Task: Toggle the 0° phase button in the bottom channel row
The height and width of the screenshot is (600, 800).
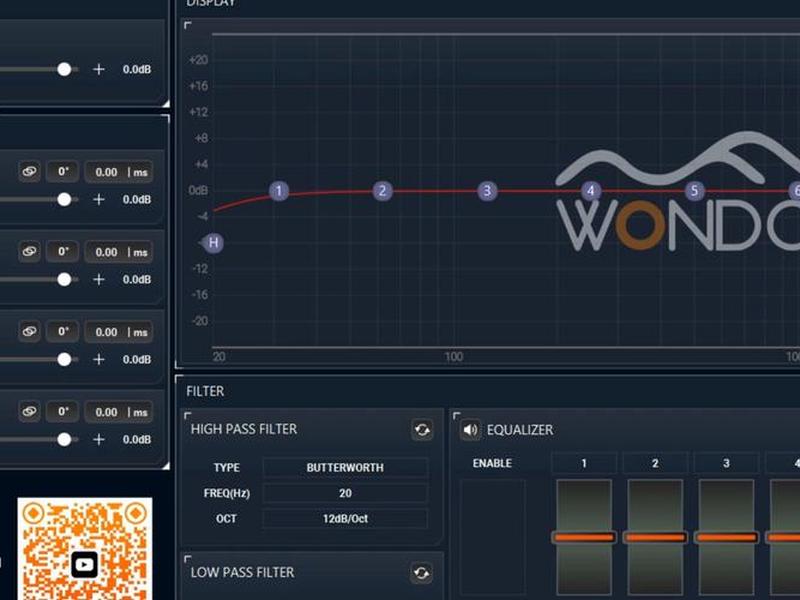Action: click(63, 411)
